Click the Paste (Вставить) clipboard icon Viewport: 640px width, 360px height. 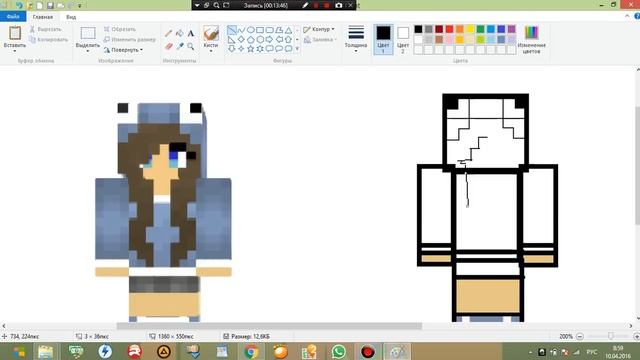(x=15, y=33)
